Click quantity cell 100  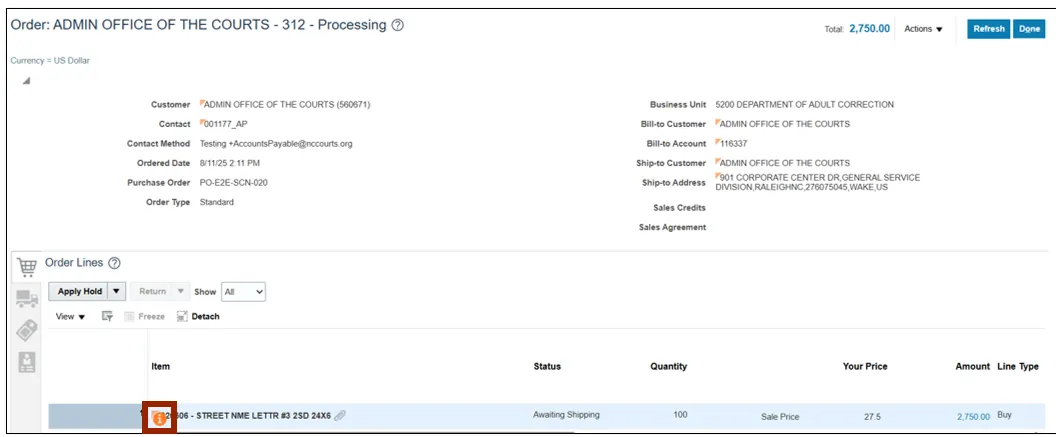[680, 415]
